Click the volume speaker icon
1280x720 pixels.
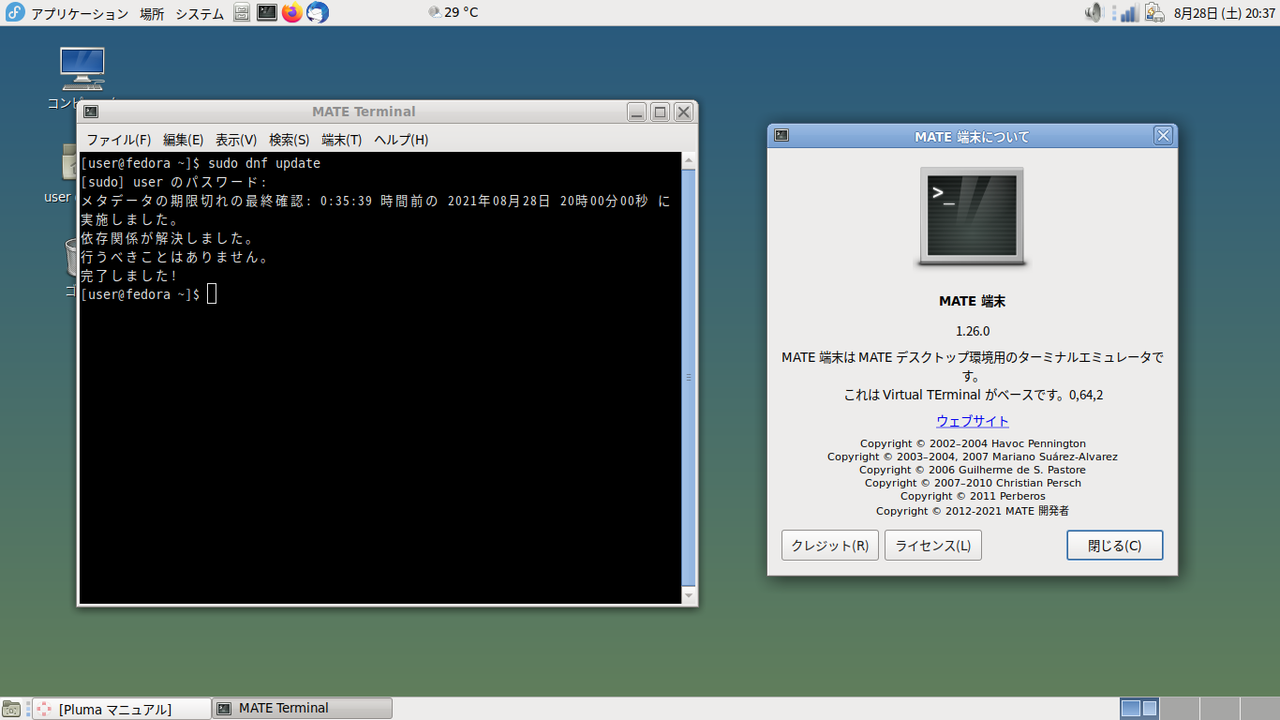click(1094, 13)
